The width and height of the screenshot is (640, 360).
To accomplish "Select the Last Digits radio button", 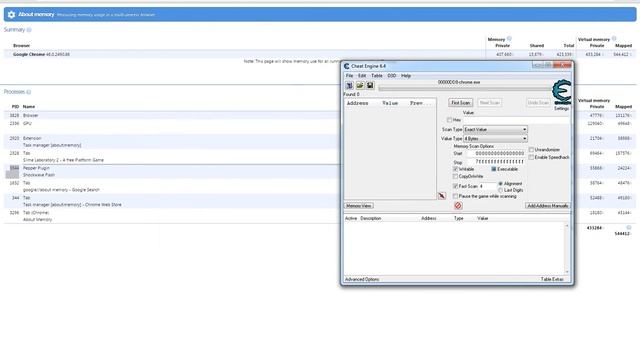I will pyautogui.click(x=500, y=190).
